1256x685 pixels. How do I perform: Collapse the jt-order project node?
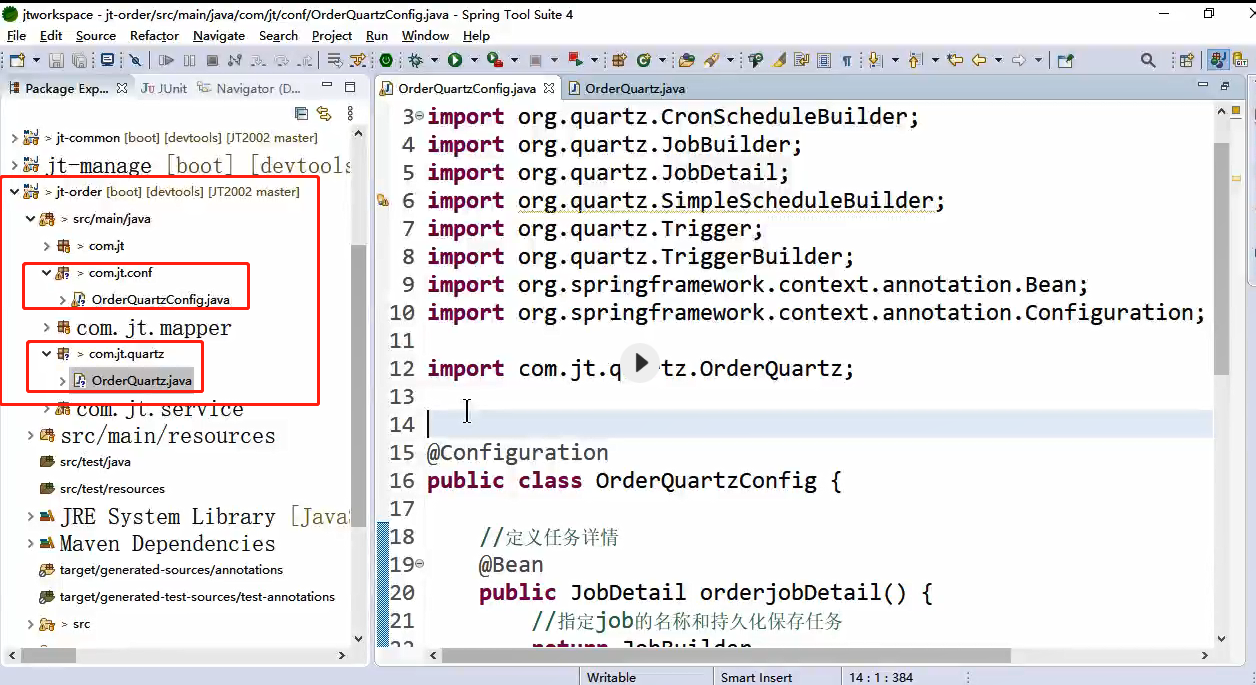click(13, 191)
